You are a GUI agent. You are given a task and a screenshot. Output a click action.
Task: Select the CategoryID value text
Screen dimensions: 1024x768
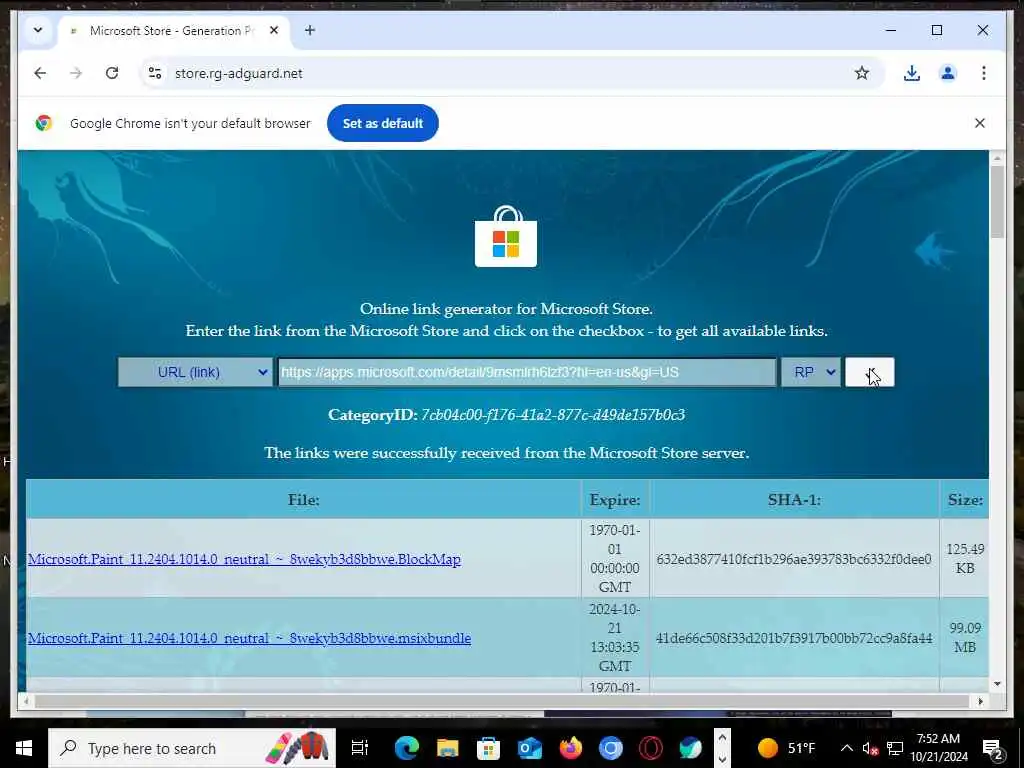tap(552, 415)
